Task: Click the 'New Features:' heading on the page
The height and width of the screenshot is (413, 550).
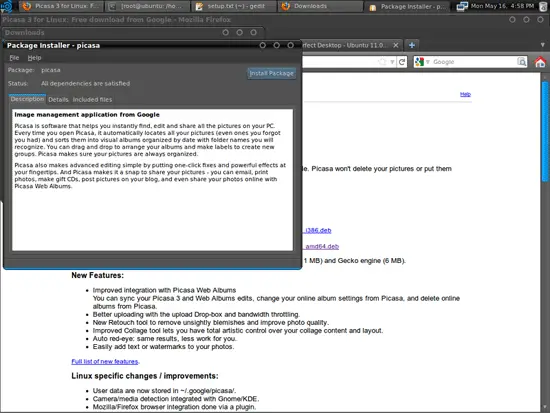Action: click(98, 275)
